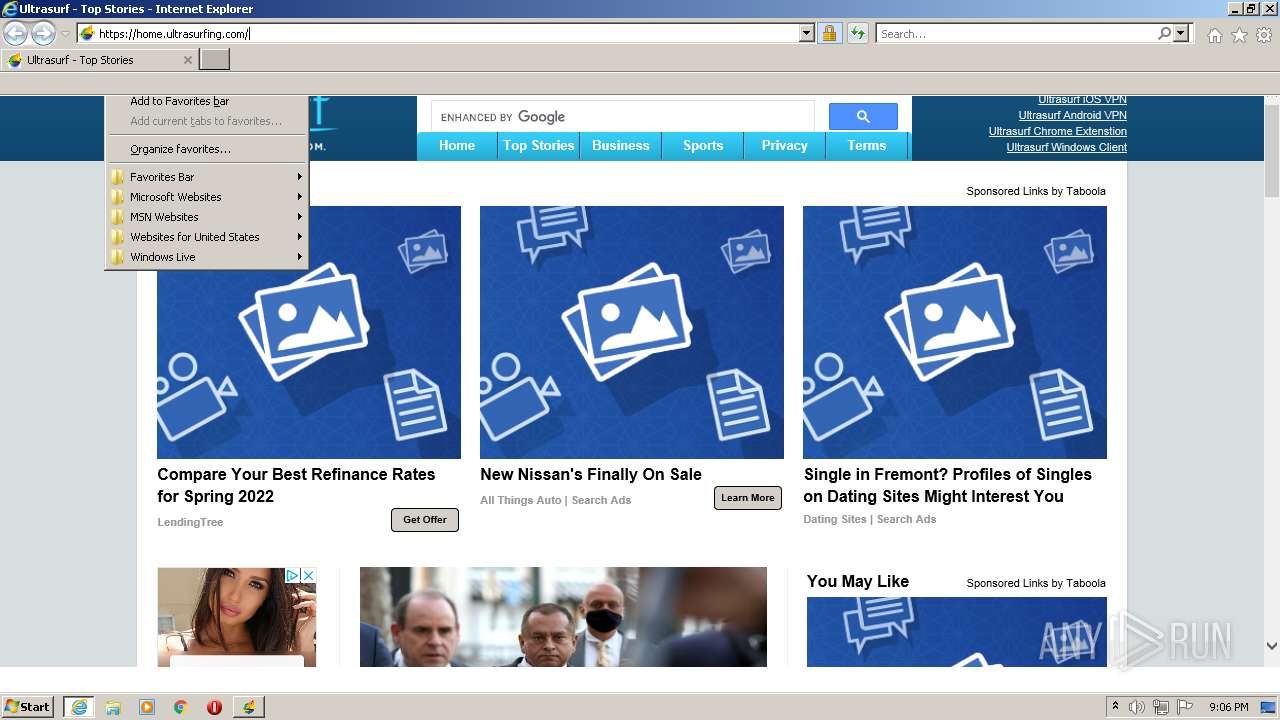Click the AdChoices icon on the ad
Screen dimensions: 1280x720
click(293, 575)
